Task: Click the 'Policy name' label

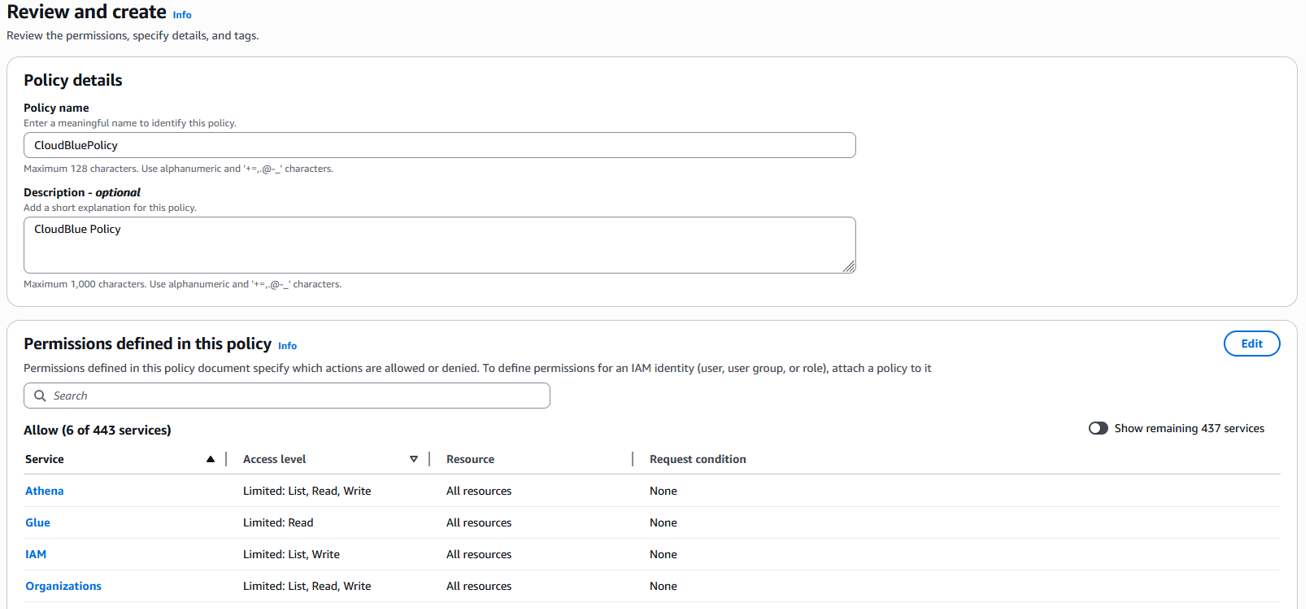Action: [56, 108]
